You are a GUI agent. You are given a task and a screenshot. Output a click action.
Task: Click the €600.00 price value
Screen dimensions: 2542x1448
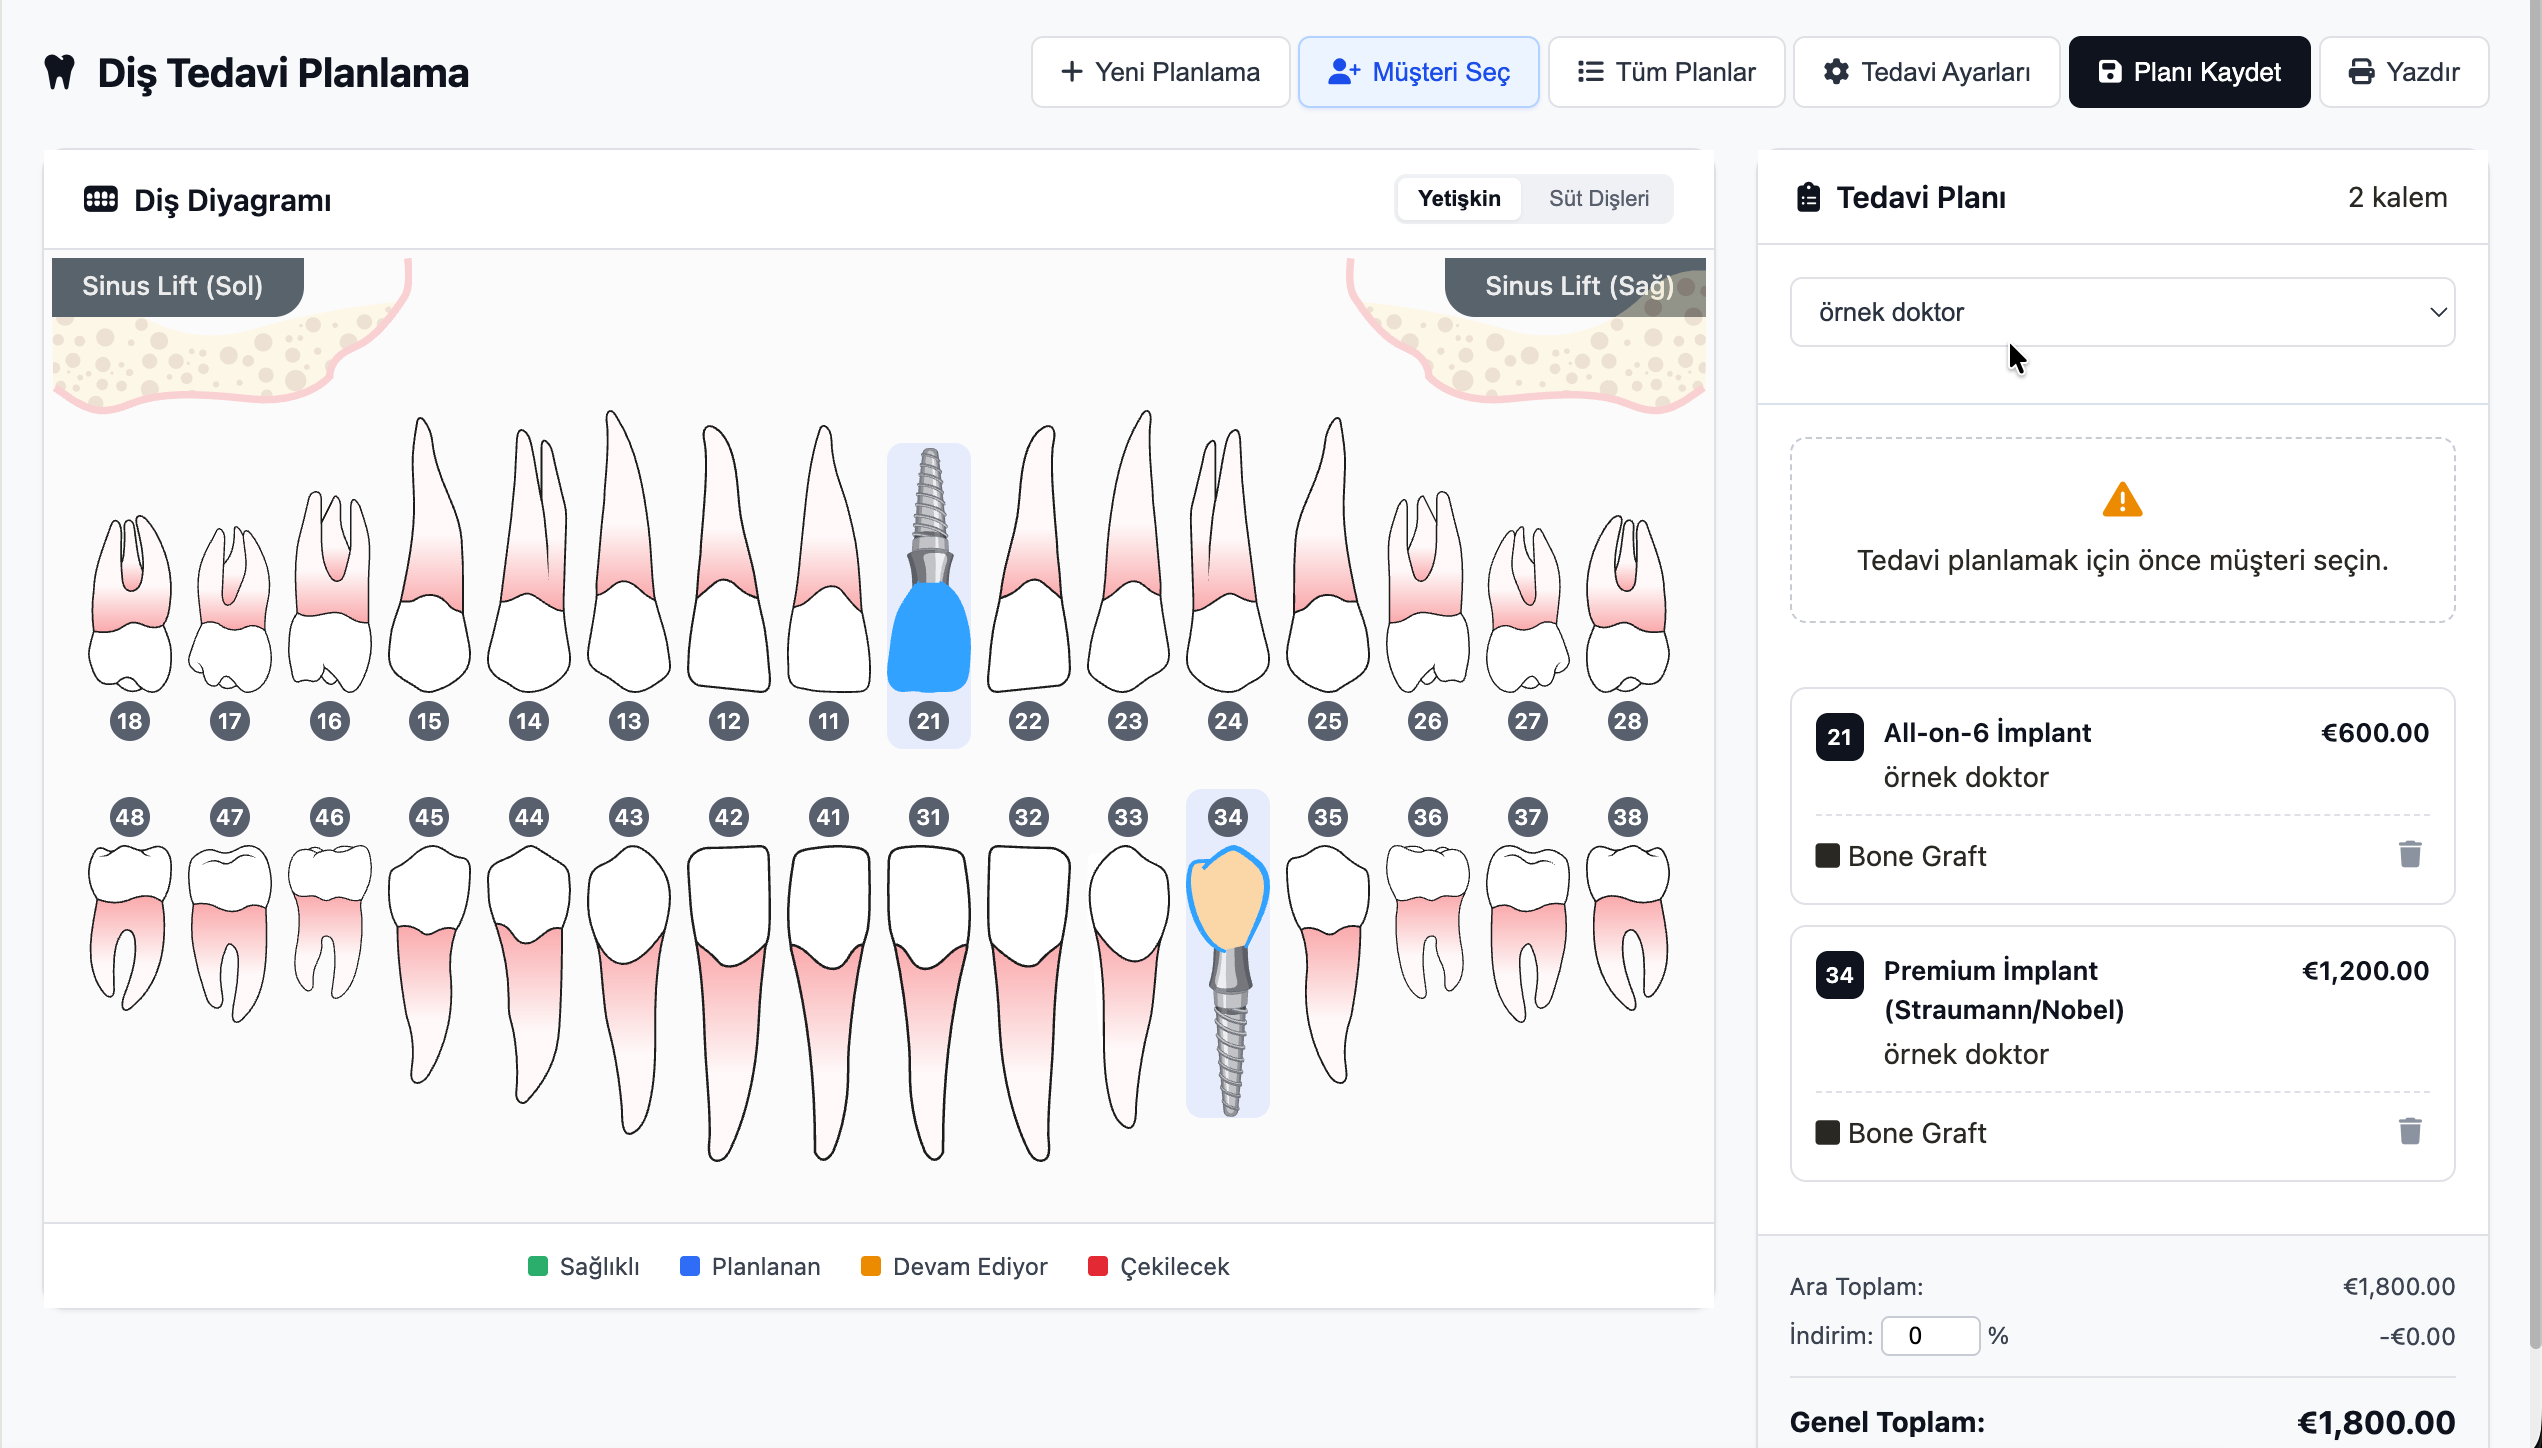(2375, 733)
